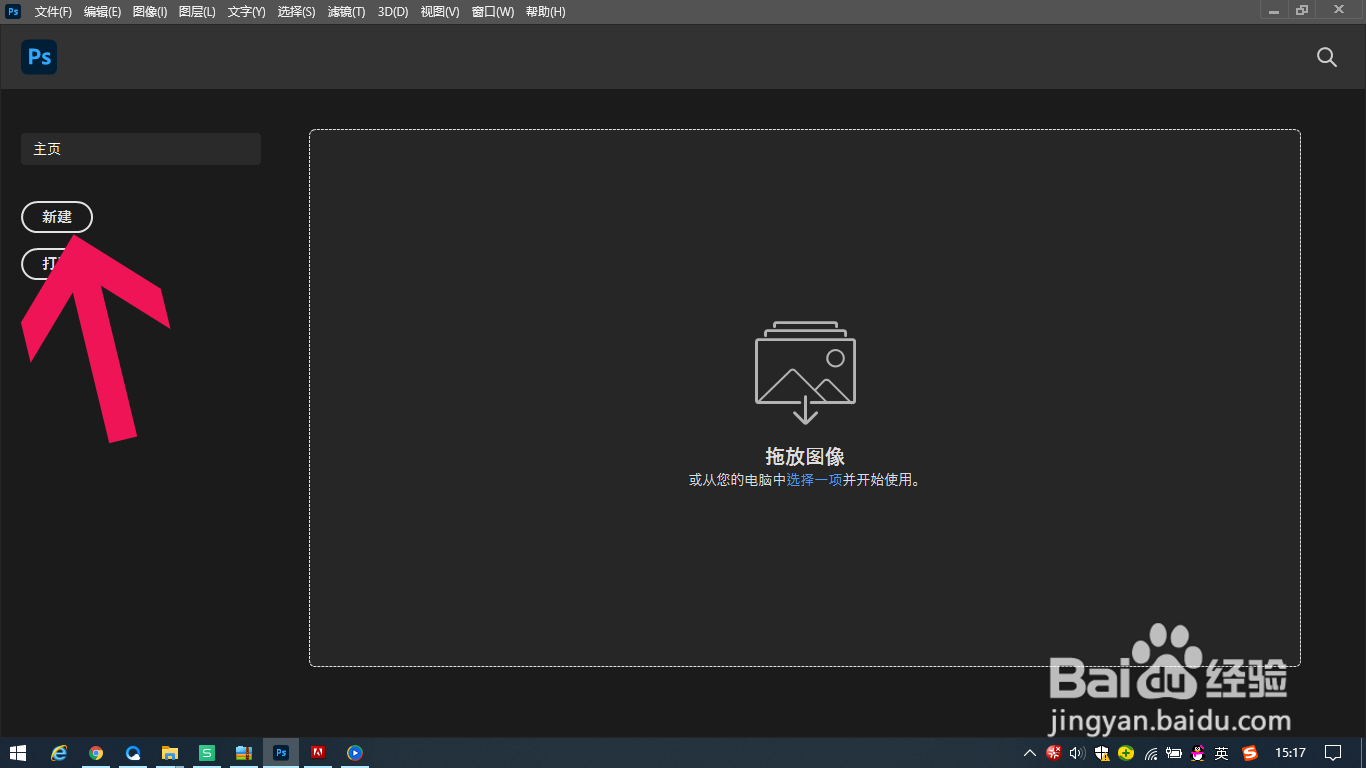
Task: Click the red tray icon beside the speaker
Action: (x=1054, y=753)
